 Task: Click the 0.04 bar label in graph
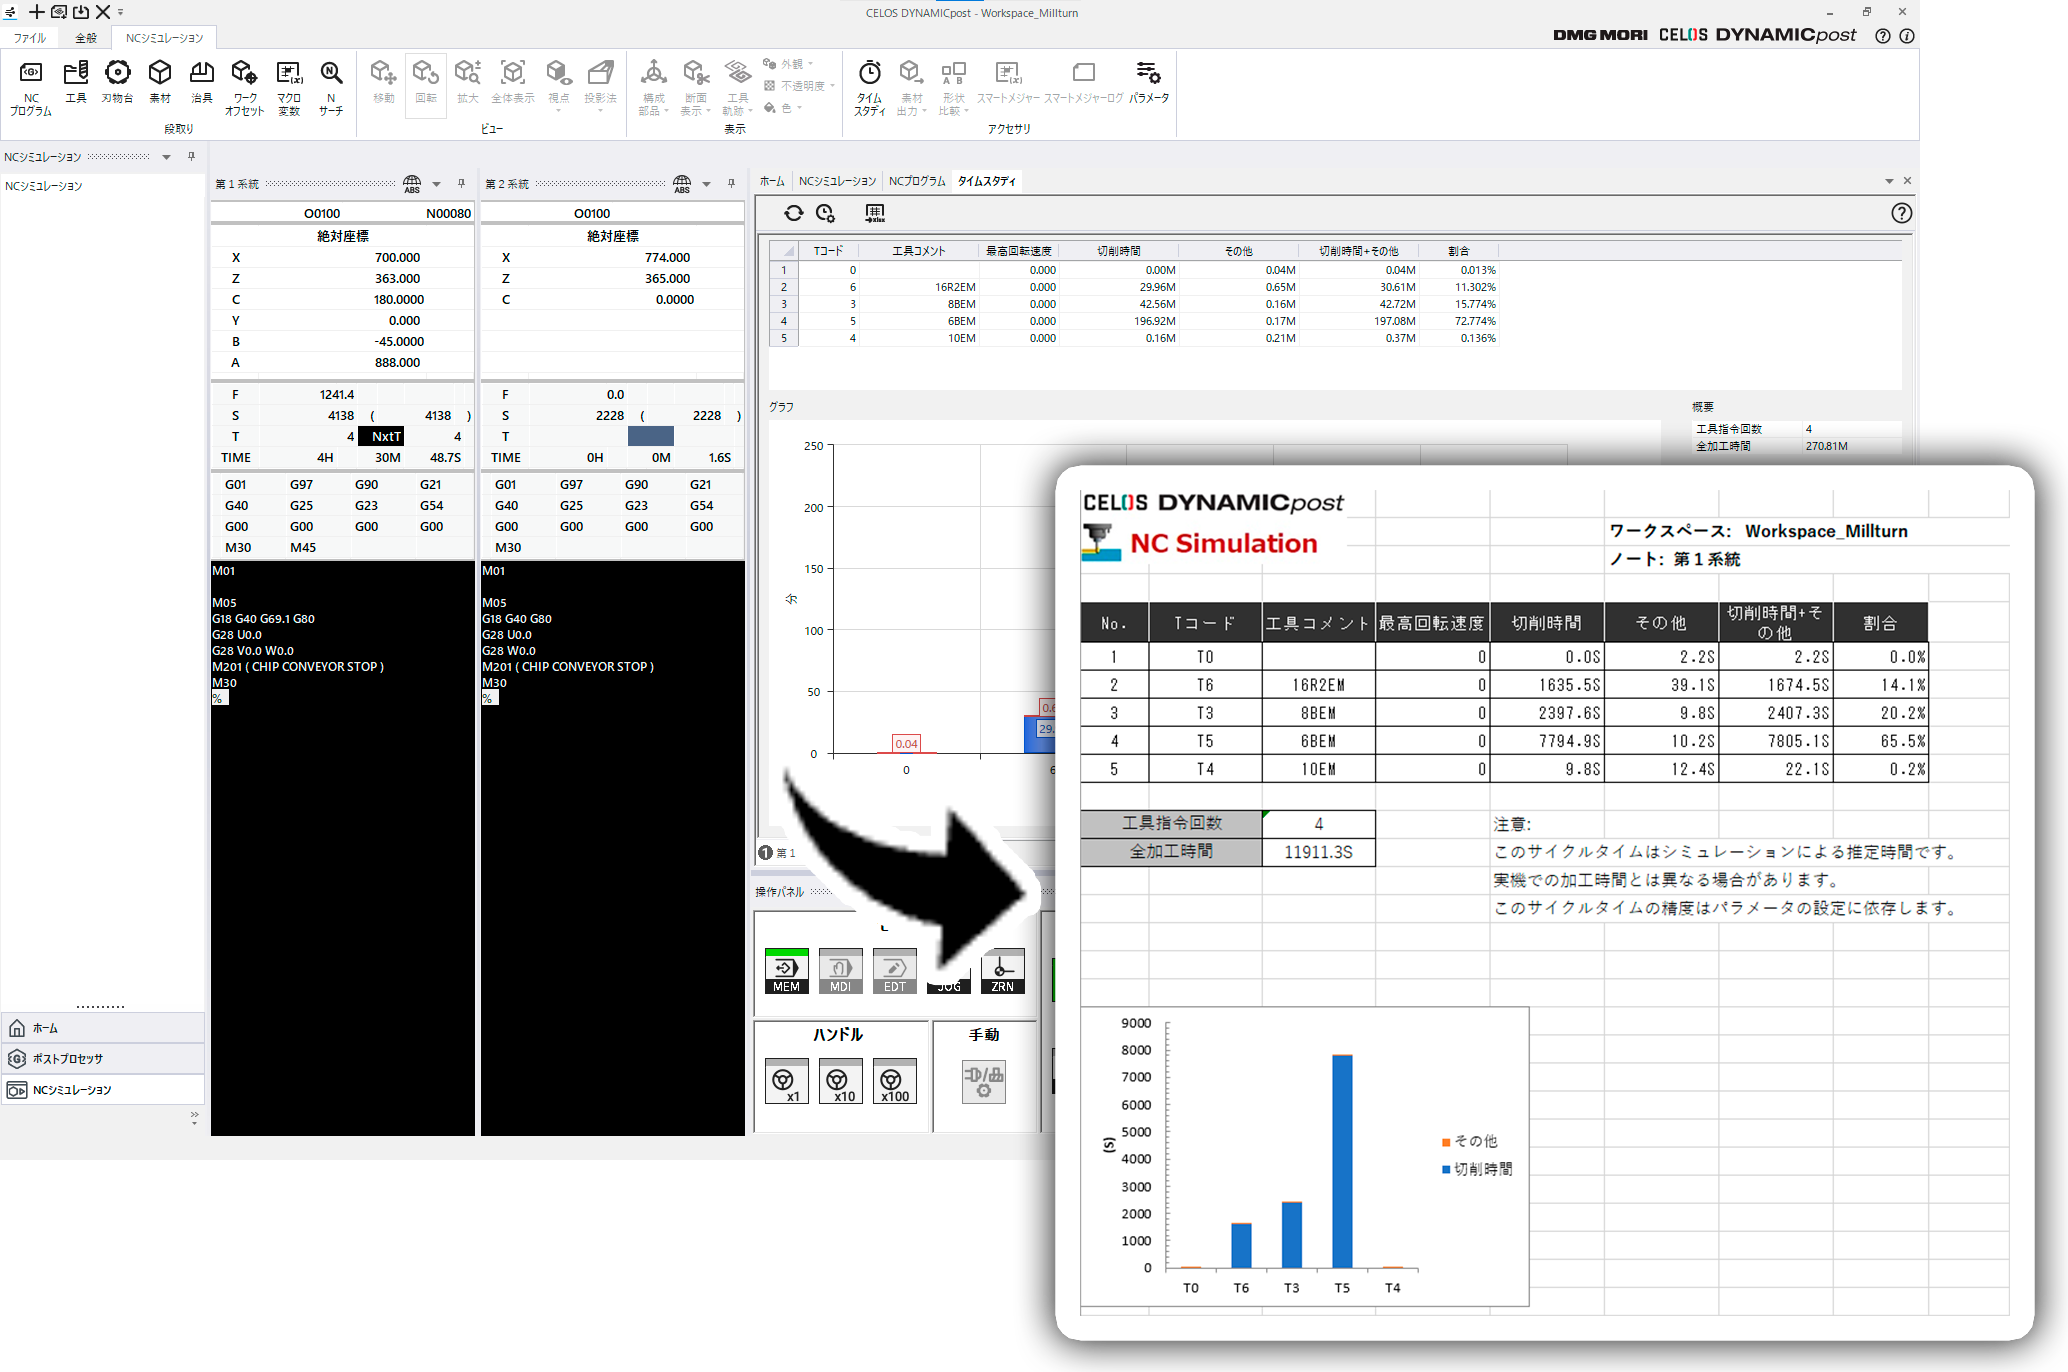pyautogui.click(x=906, y=744)
